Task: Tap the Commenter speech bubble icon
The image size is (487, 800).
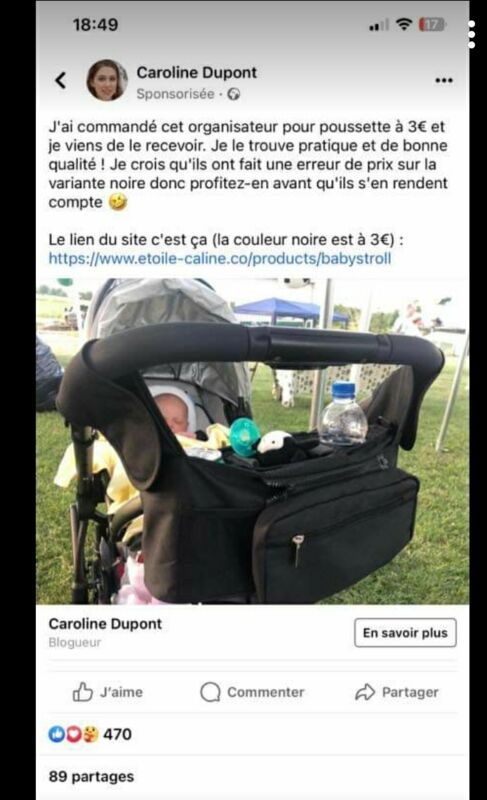Action: (210, 692)
